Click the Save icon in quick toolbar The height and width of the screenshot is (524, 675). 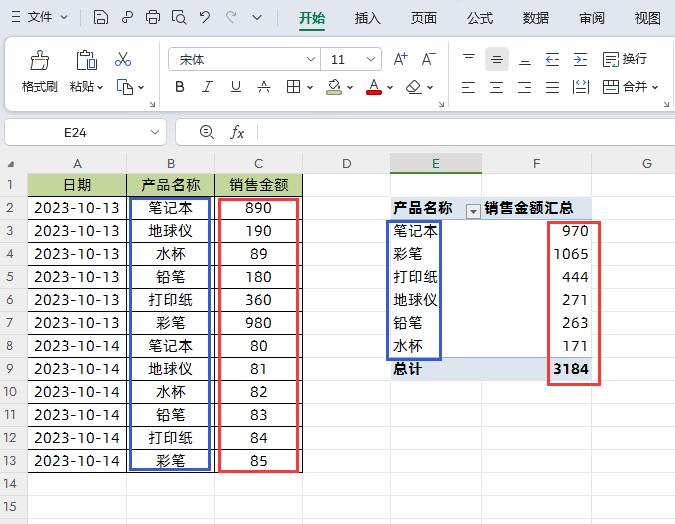[100, 18]
